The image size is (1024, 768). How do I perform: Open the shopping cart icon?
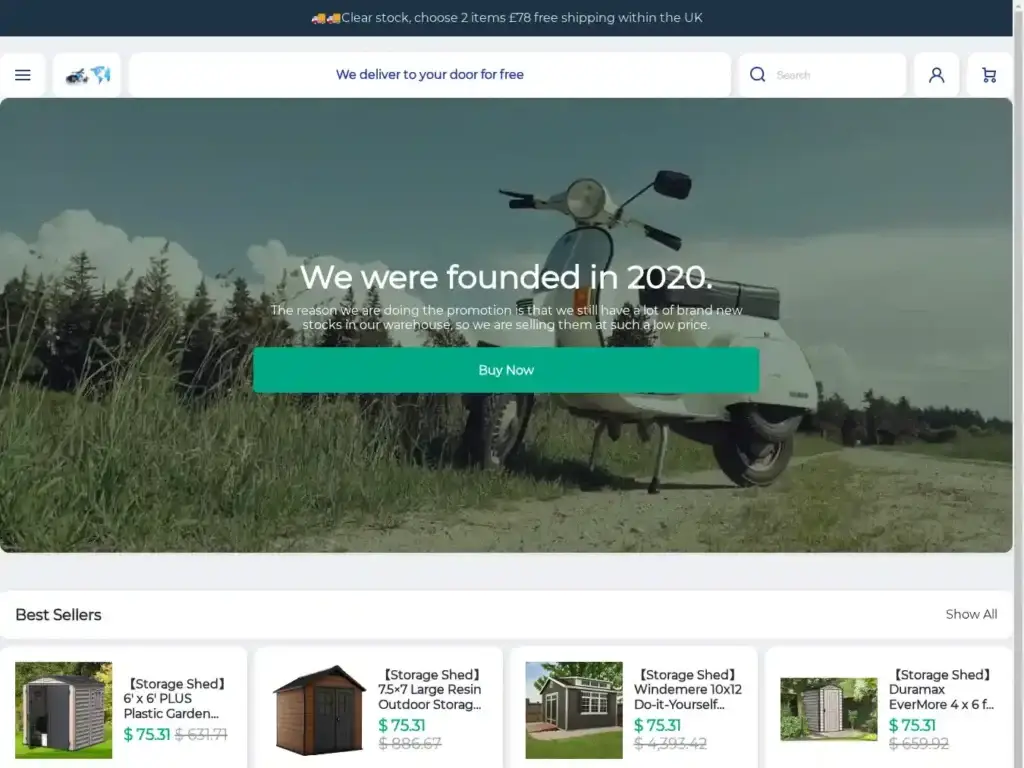tap(989, 75)
